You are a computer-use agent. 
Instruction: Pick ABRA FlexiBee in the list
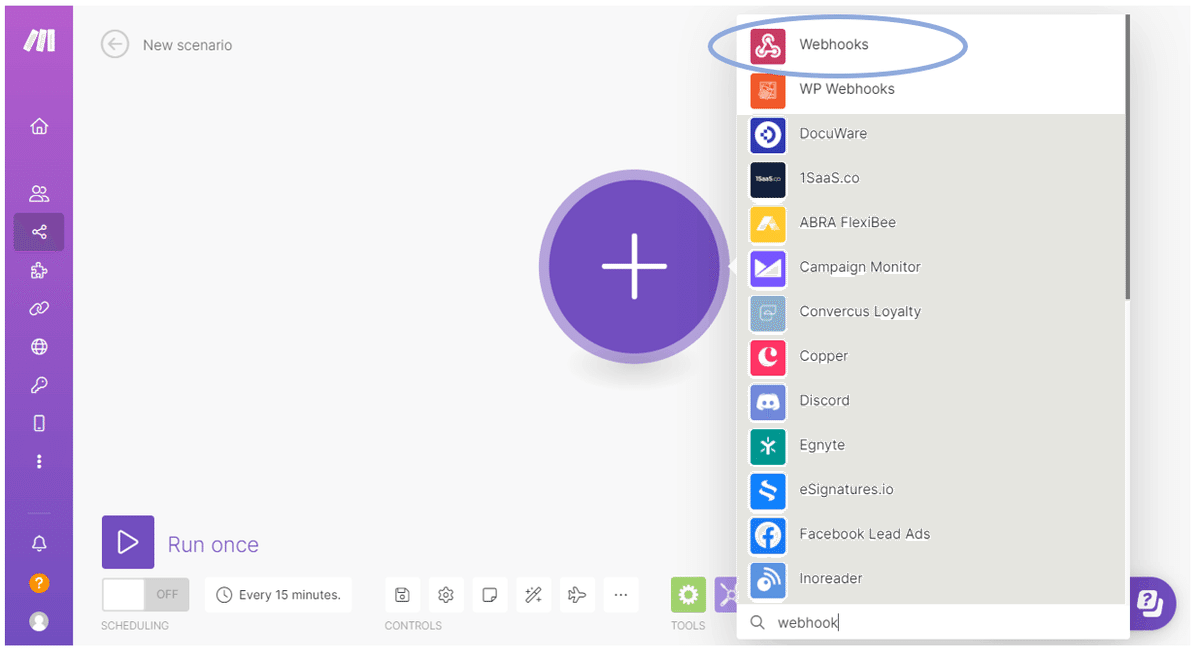click(x=931, y=222)
